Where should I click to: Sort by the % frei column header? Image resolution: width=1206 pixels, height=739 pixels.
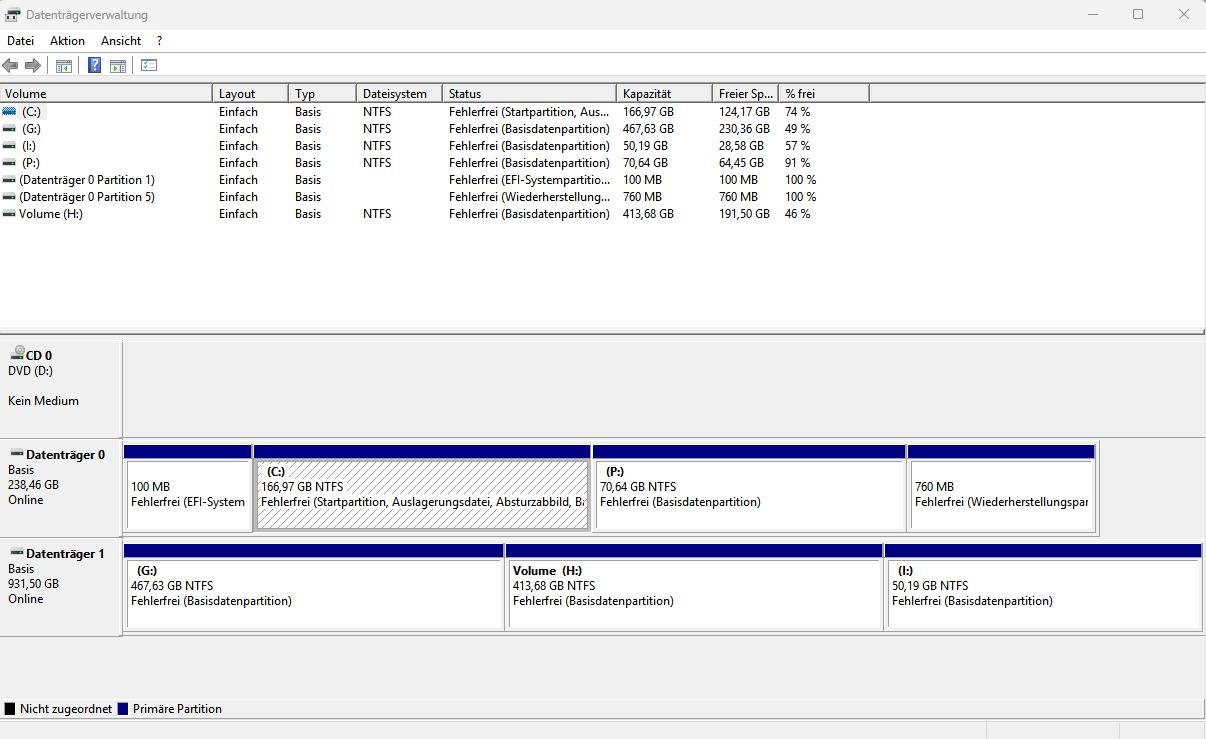824,94
